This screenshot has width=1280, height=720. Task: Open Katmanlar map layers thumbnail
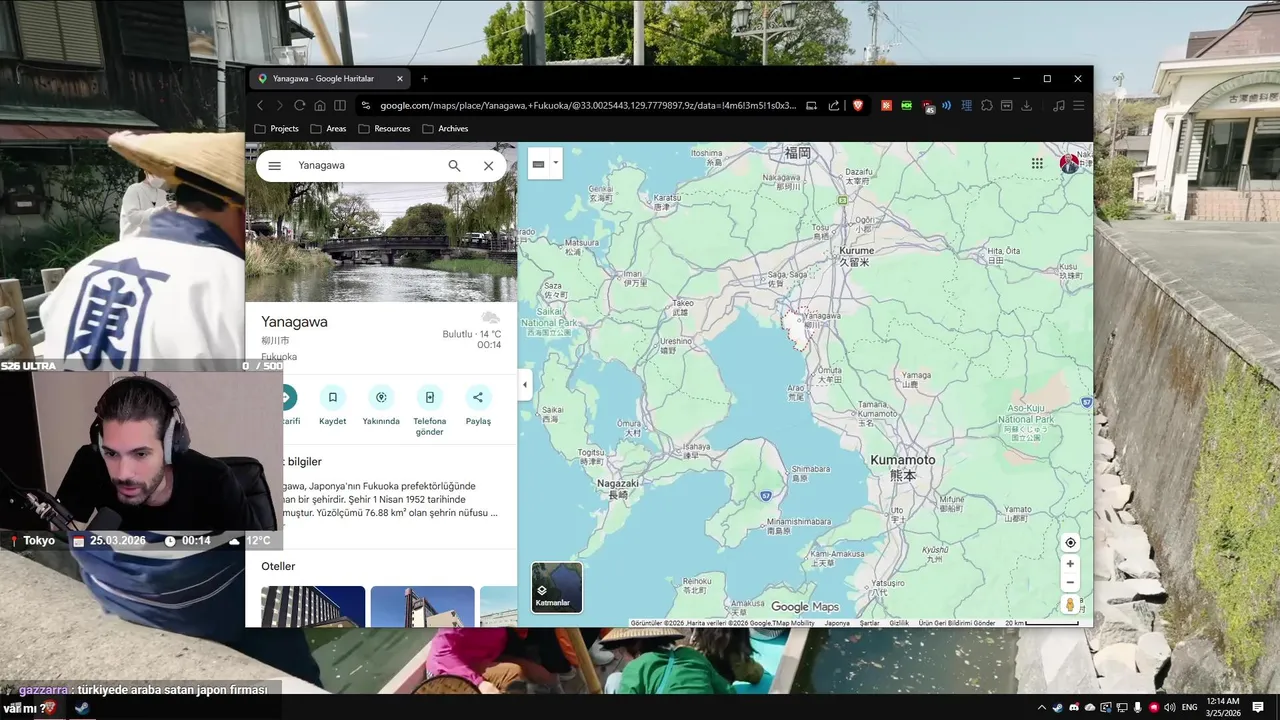(x=557, y=587)
